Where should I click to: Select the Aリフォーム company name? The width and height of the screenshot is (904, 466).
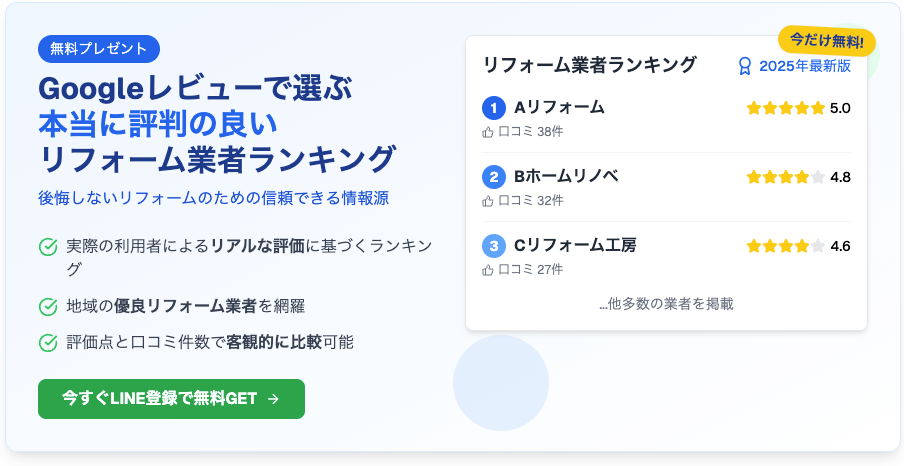[x=559, y=107]
